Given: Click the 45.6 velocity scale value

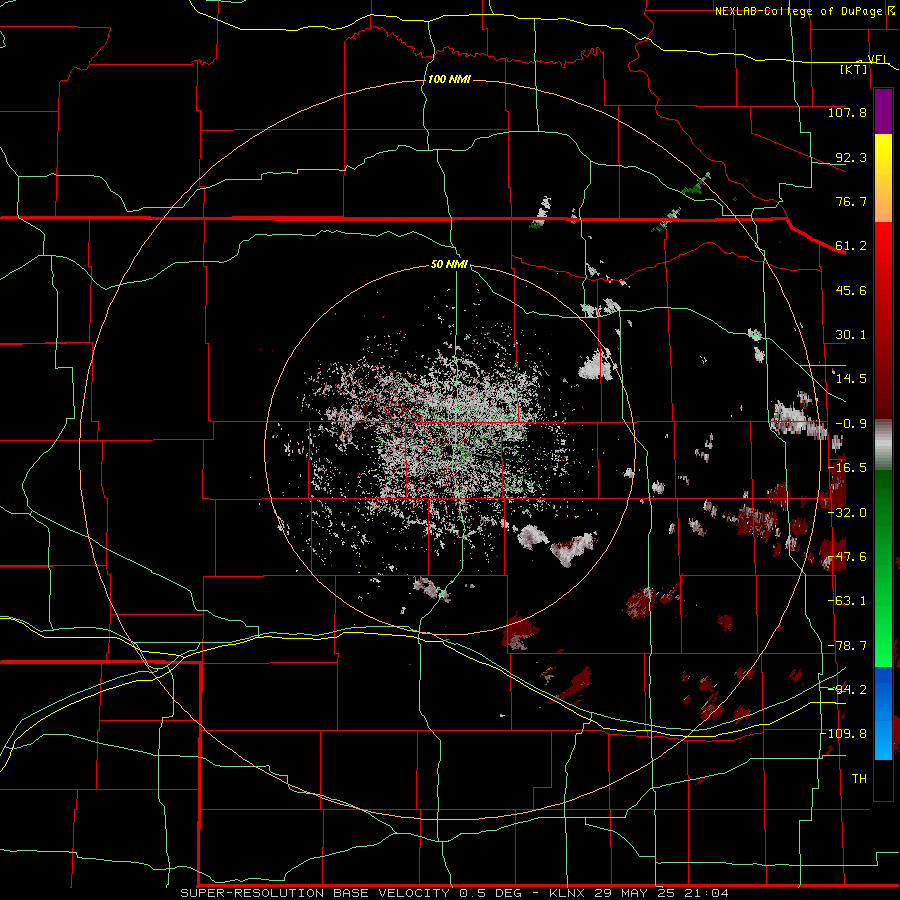Looking at the screenshot, I should [x=851, y=290].
